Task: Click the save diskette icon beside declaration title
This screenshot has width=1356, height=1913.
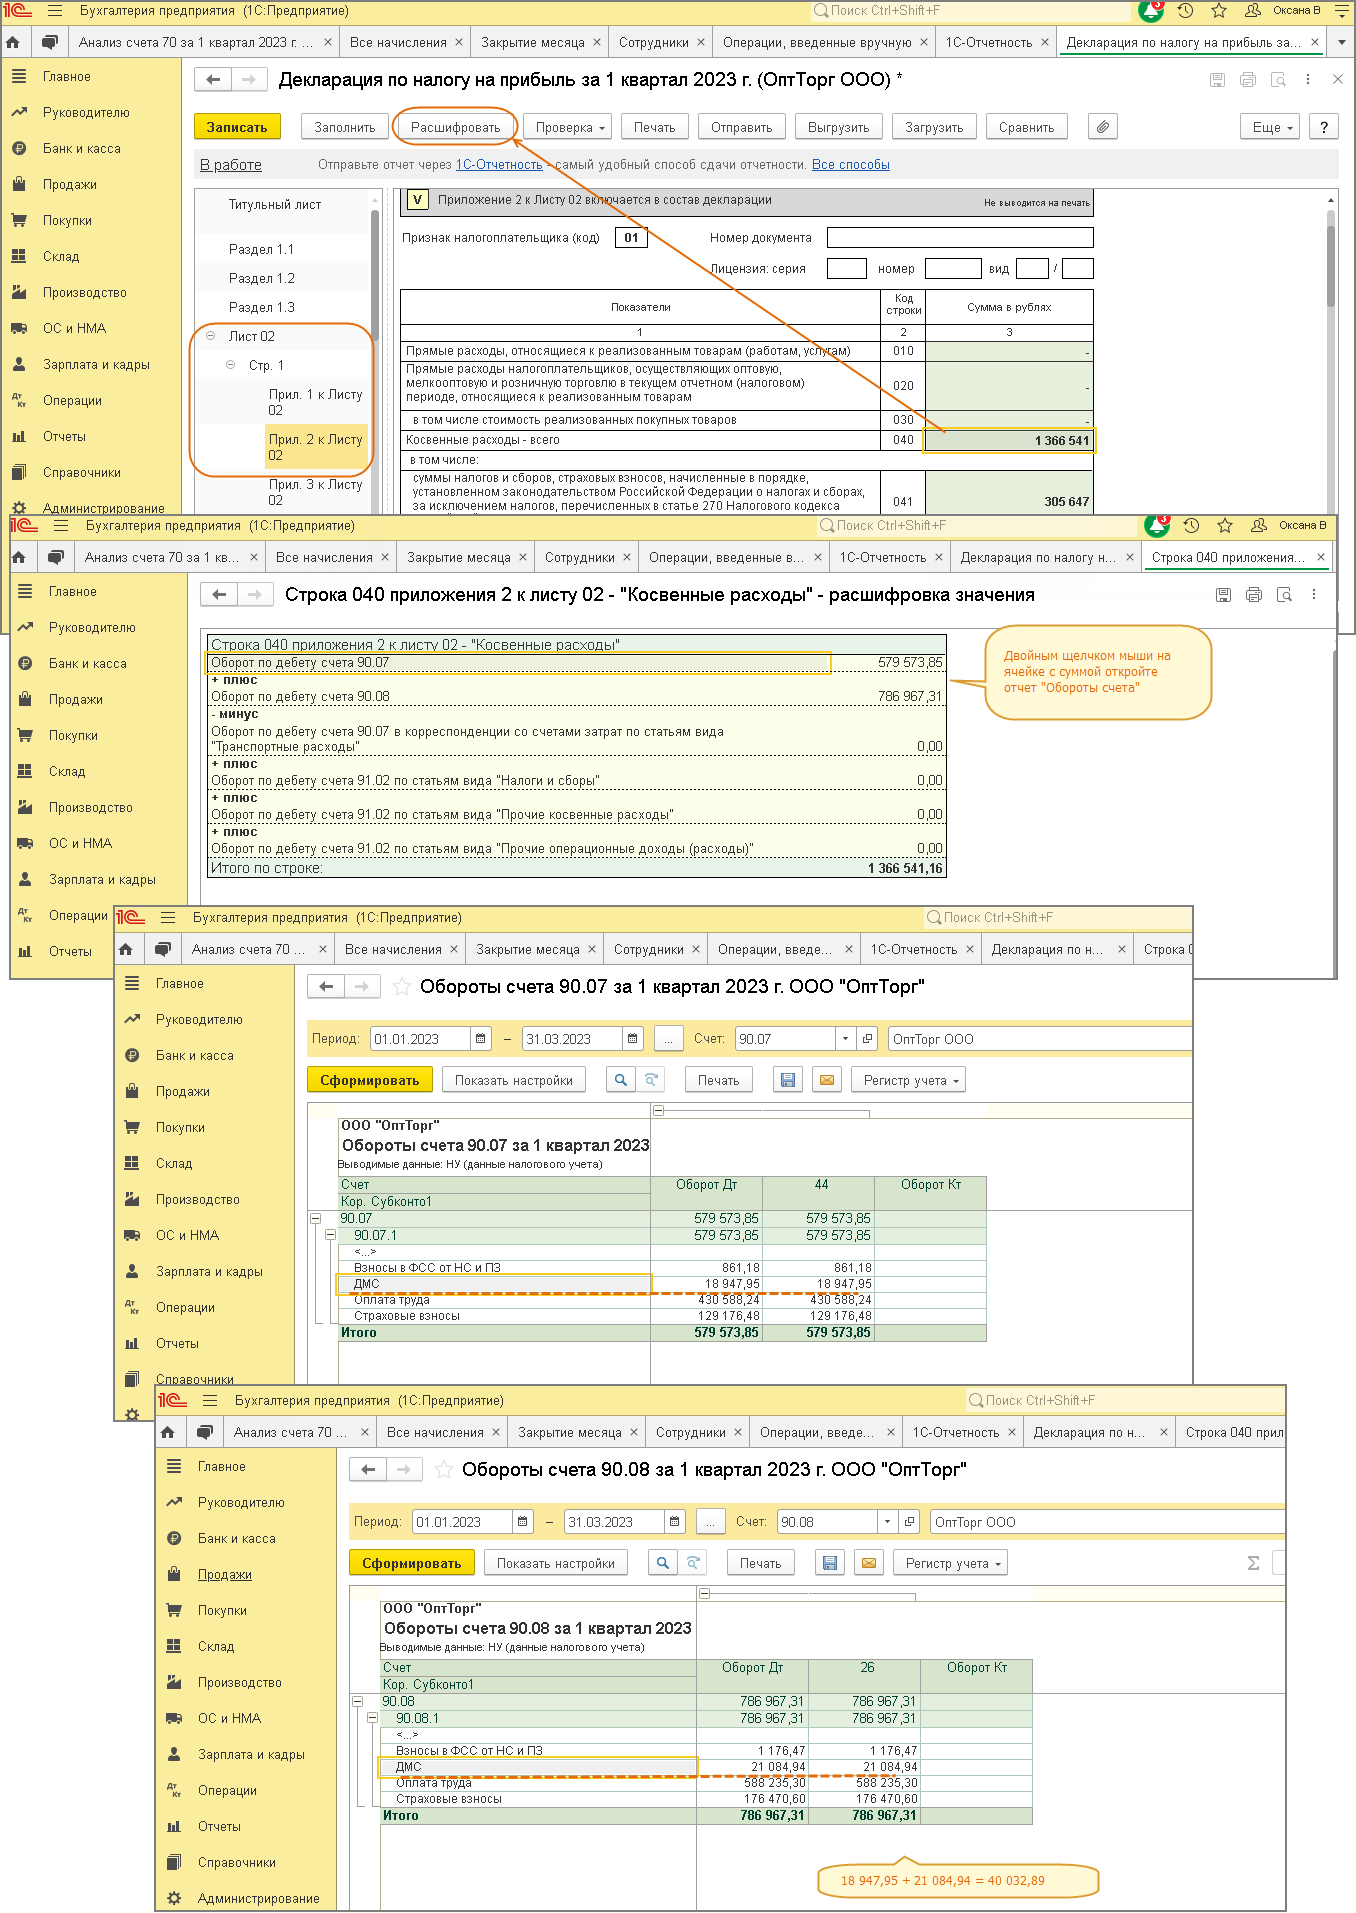Action: 1216,80
